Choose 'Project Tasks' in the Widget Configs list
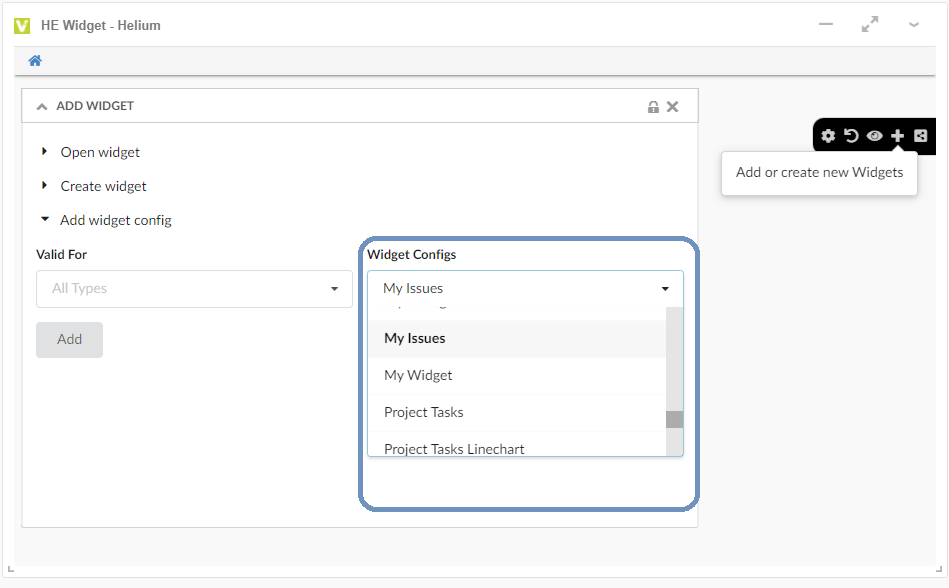Screen dimensions: 949x588 point(424,412)
